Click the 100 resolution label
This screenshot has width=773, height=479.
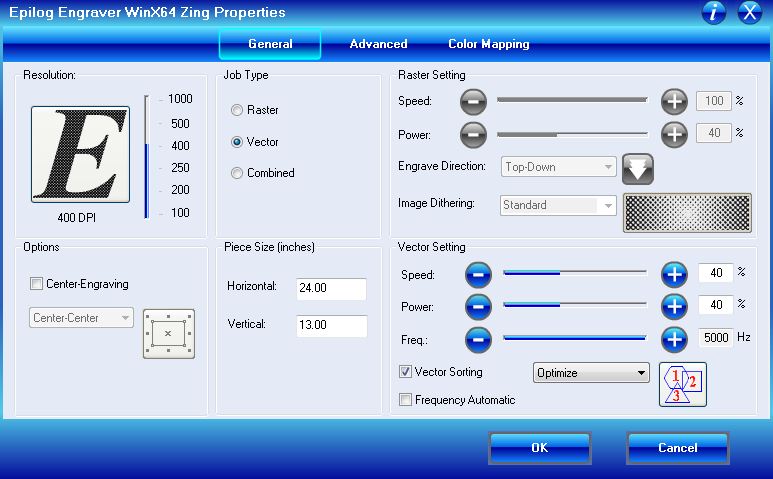(180, 212)
